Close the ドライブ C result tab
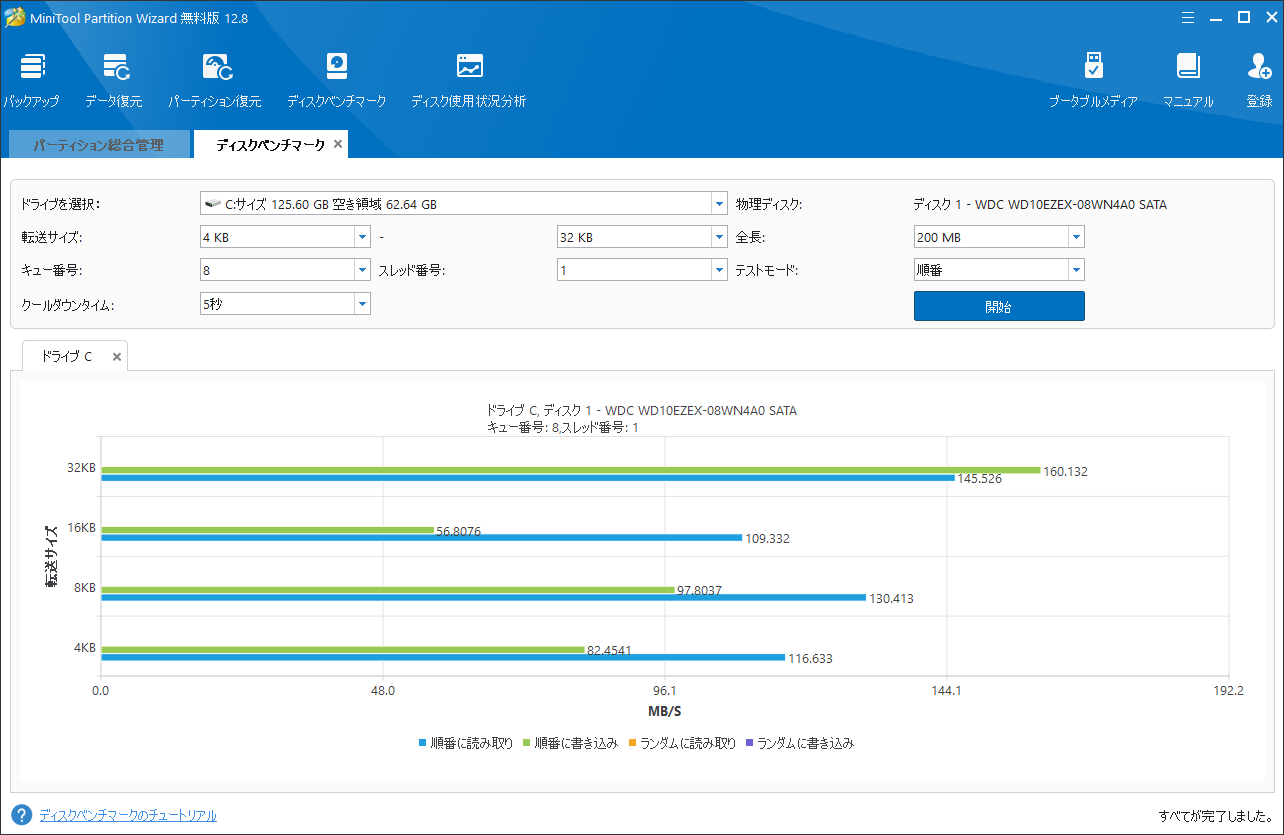 (x=117, y=356)
